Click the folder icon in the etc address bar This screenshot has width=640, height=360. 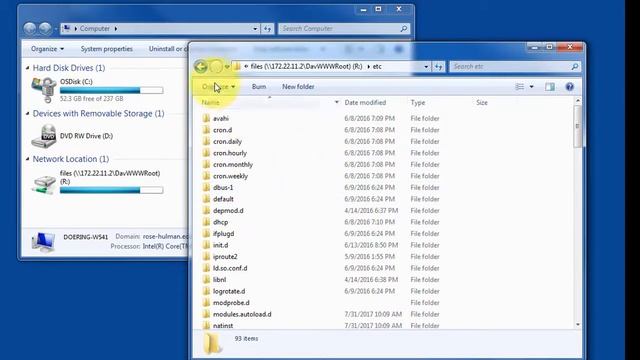click(x=237, y=67)
